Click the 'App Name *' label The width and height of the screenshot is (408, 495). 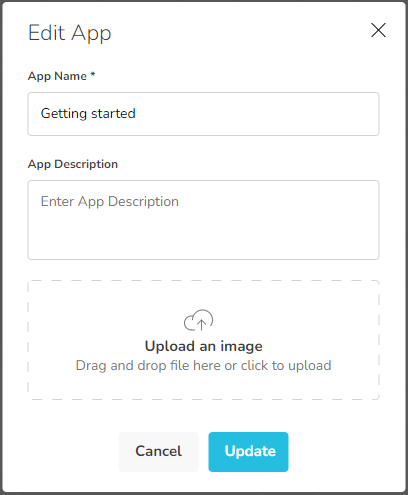coord(62,76)
